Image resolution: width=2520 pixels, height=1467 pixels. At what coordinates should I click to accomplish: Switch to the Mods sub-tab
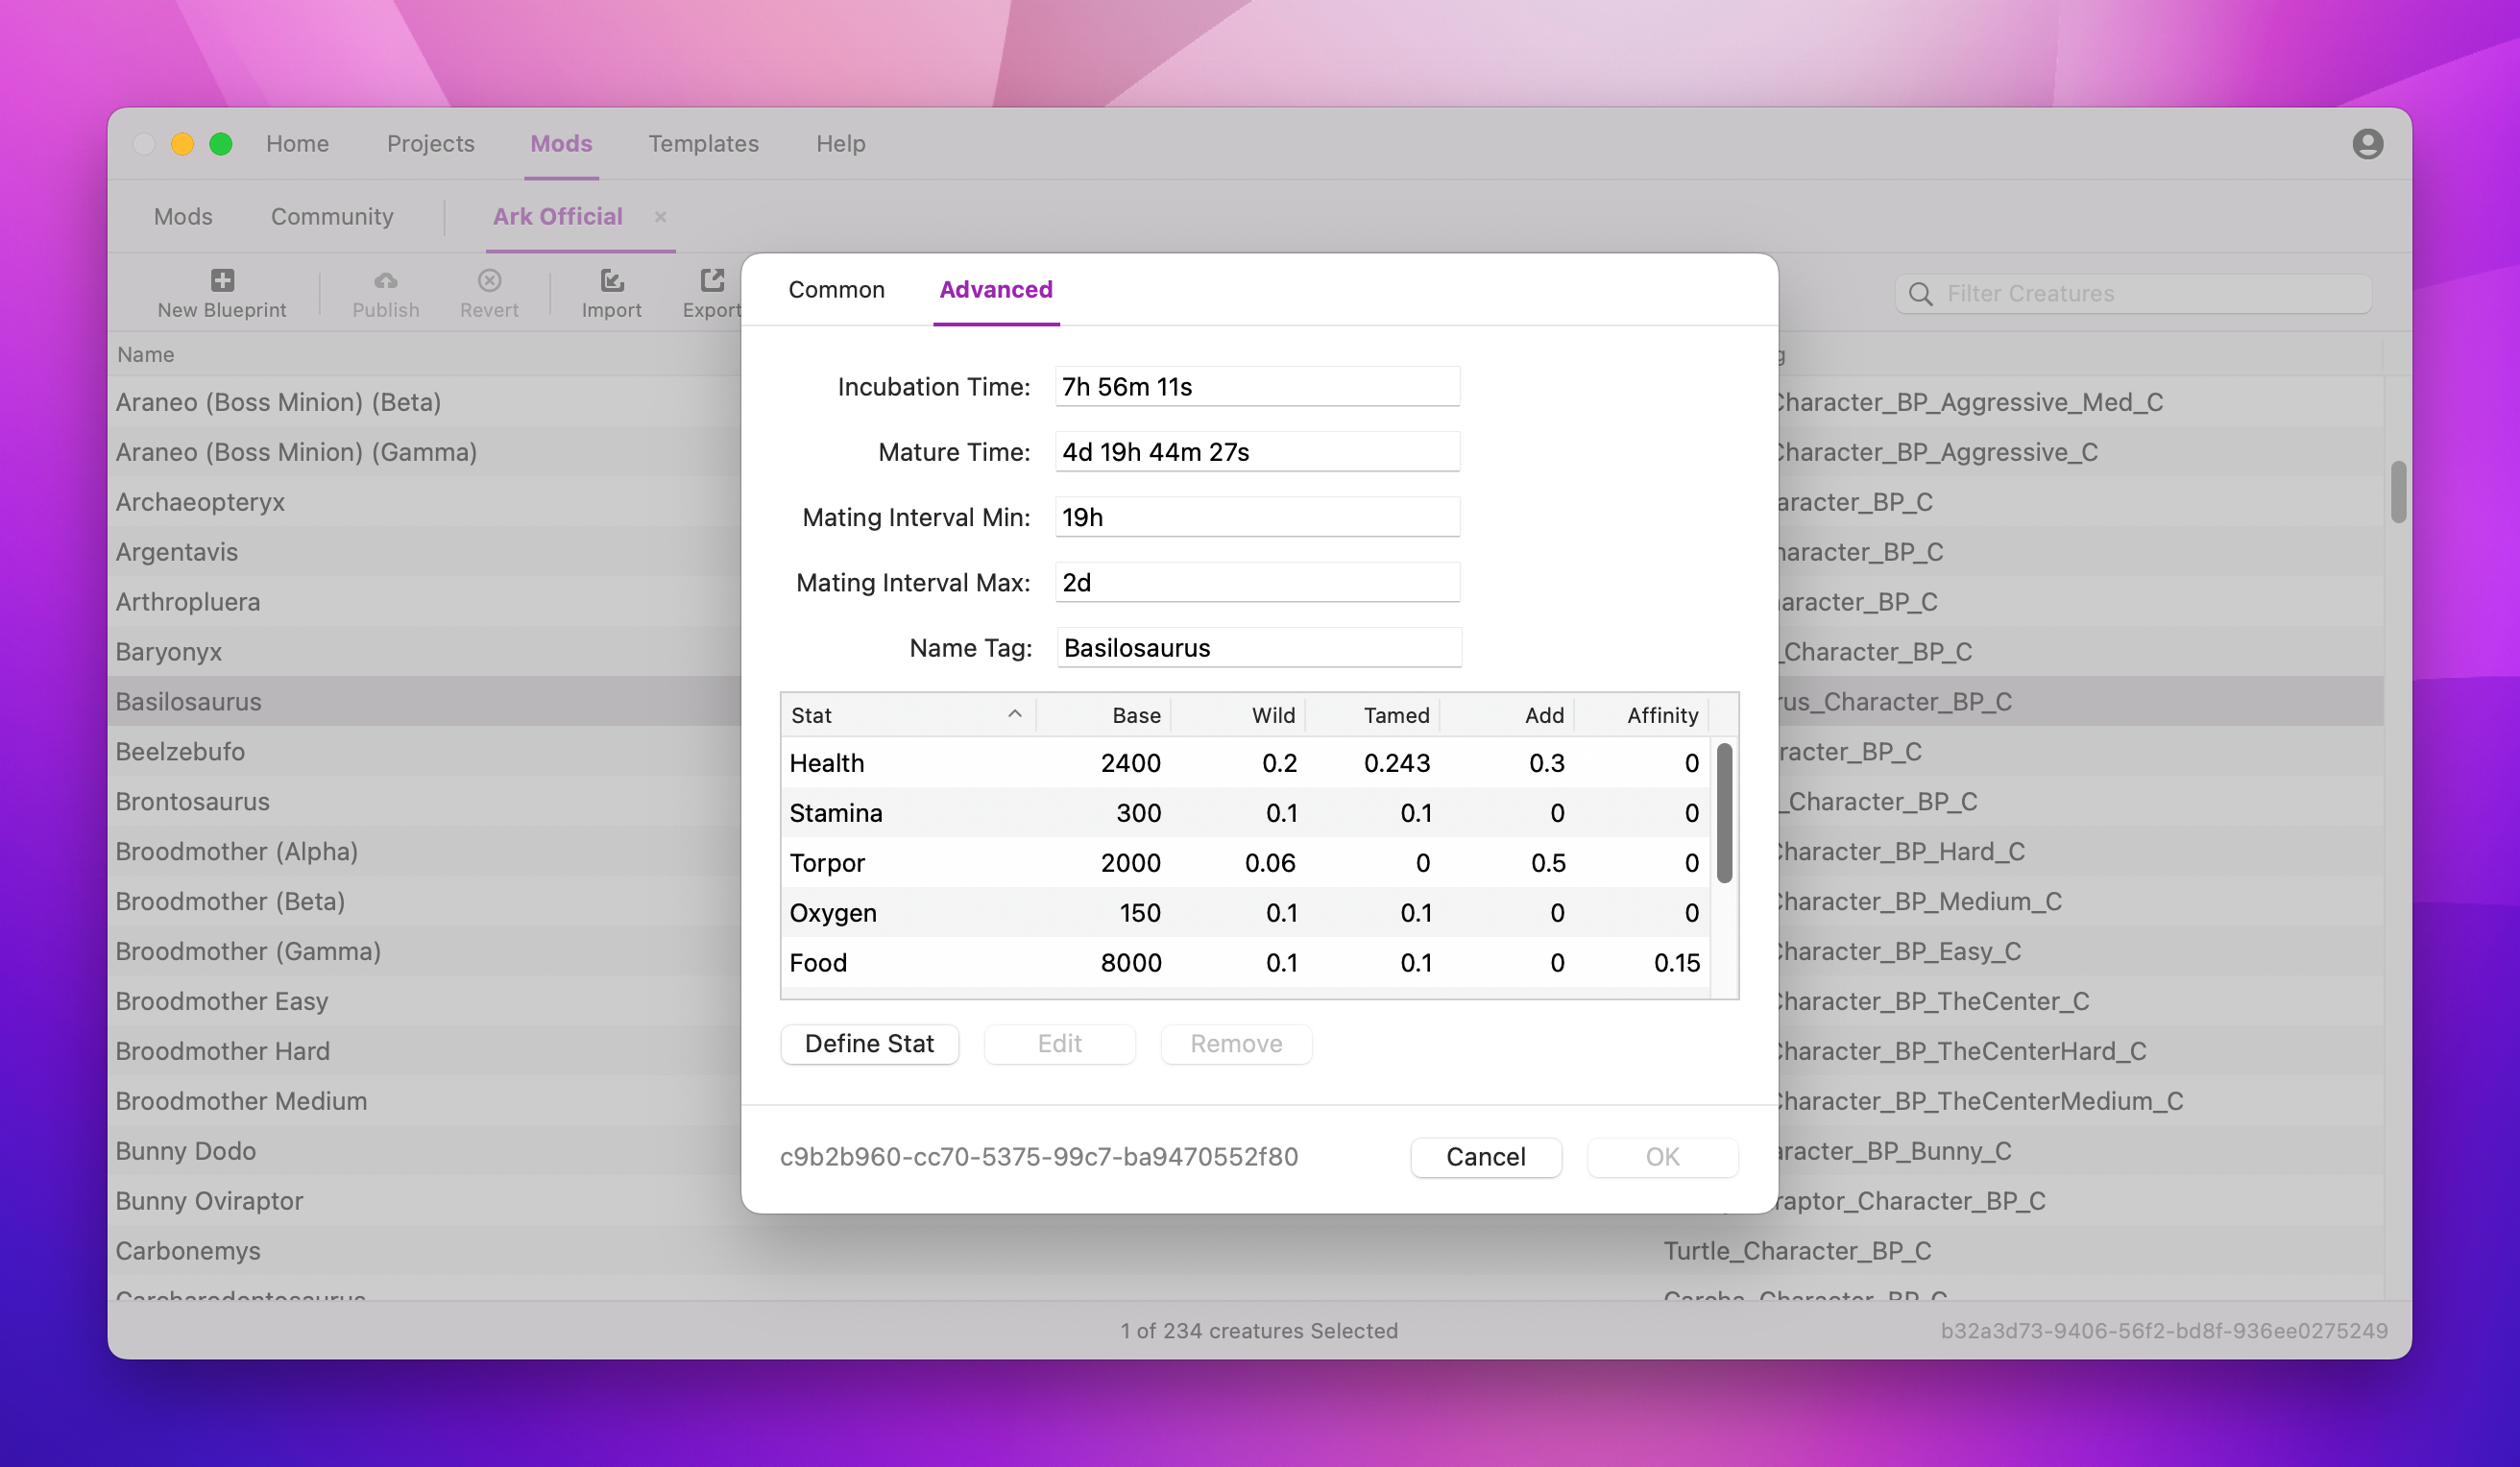point(183,216)
